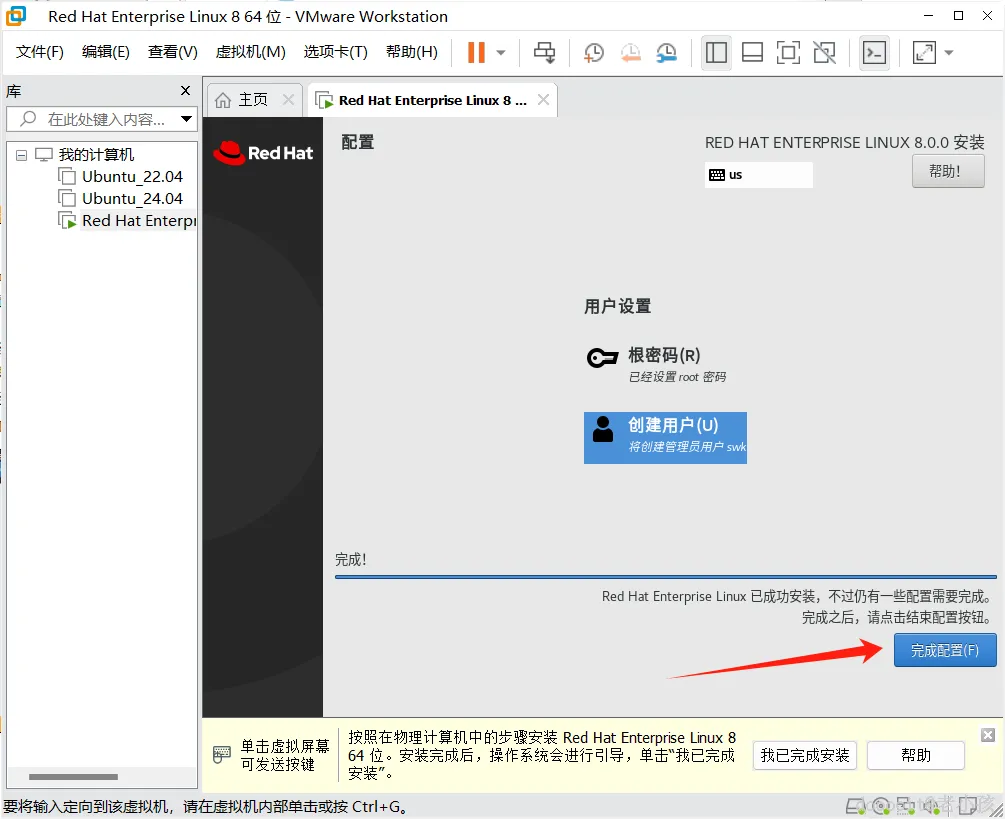Toggle the thumbnail bar view
This screenshot has width=1005, height=819.
(x=752, y=53)
